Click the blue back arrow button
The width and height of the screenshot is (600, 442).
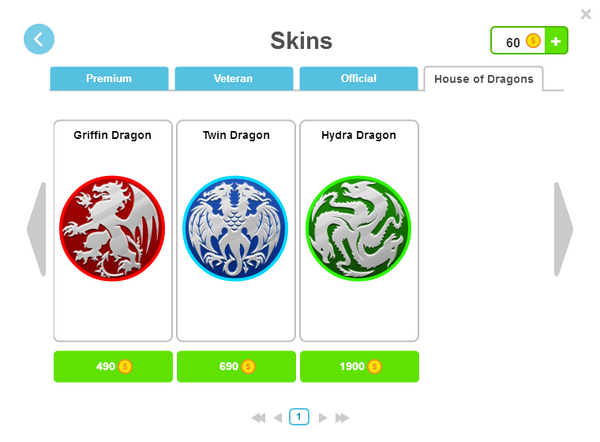[39, 39]
